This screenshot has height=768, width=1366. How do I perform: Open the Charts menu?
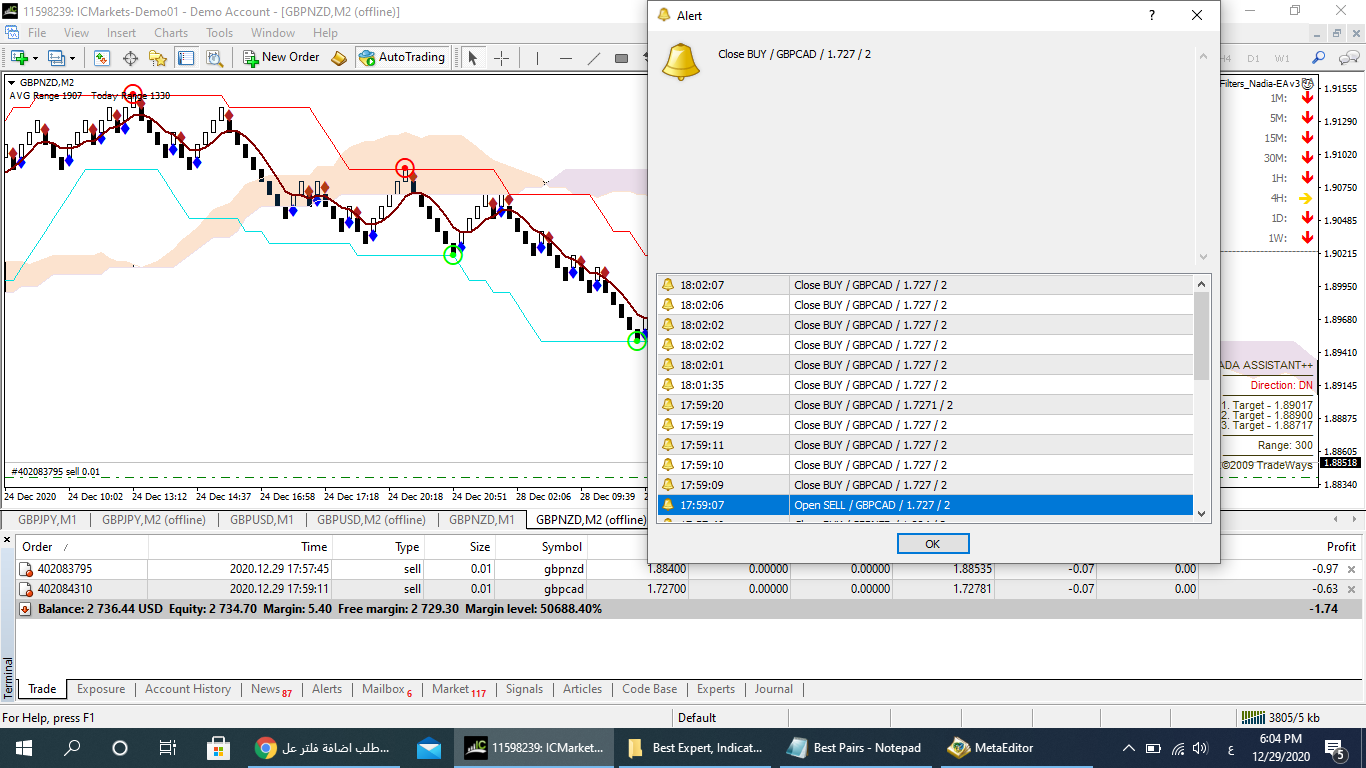[171, 33]
